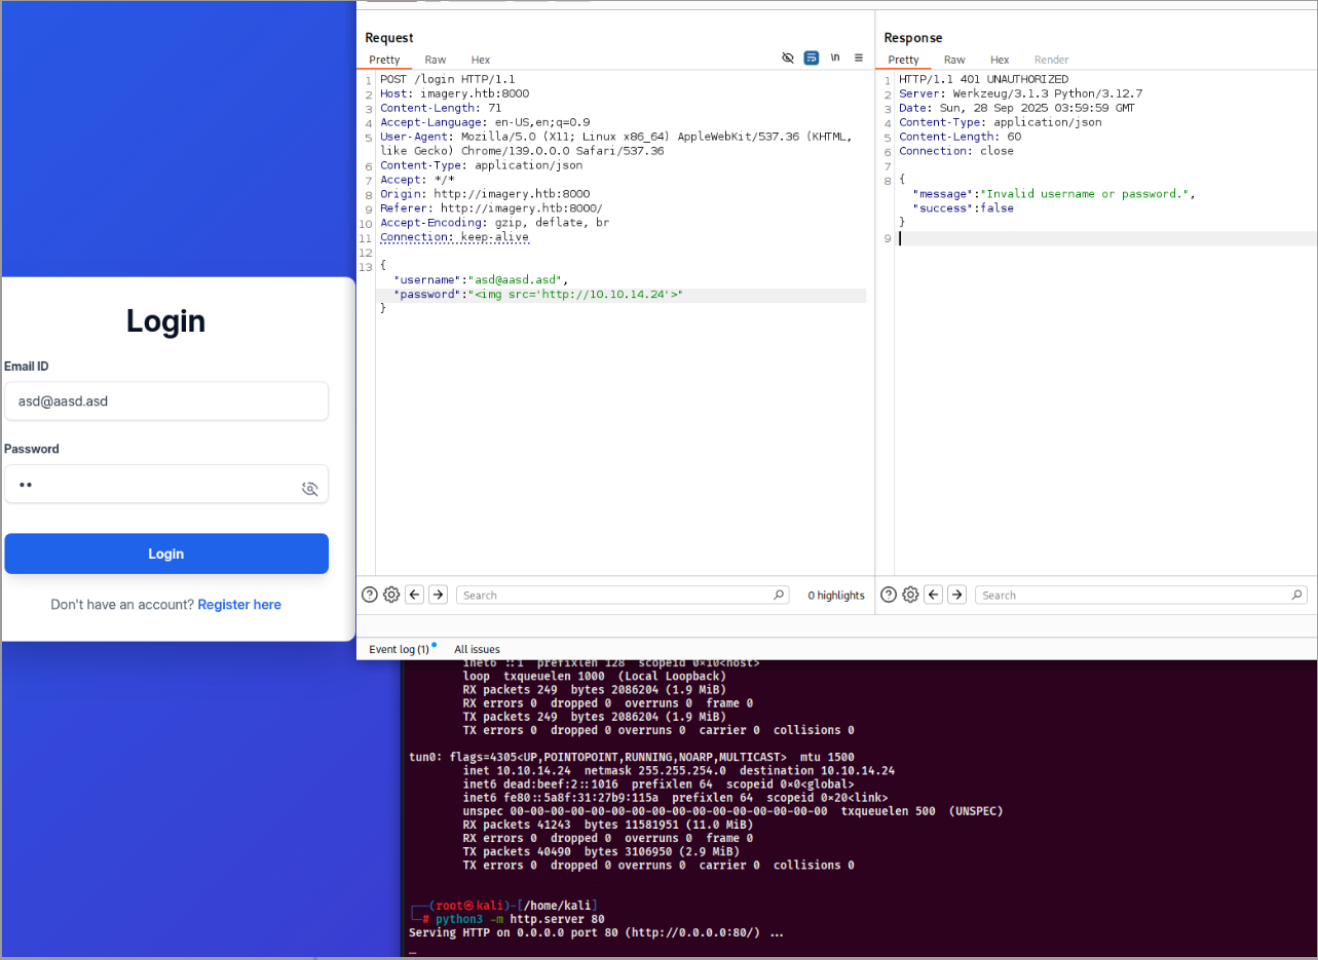Click the "success":false response line
This screenshot has height=960, width=1318.
963,208
